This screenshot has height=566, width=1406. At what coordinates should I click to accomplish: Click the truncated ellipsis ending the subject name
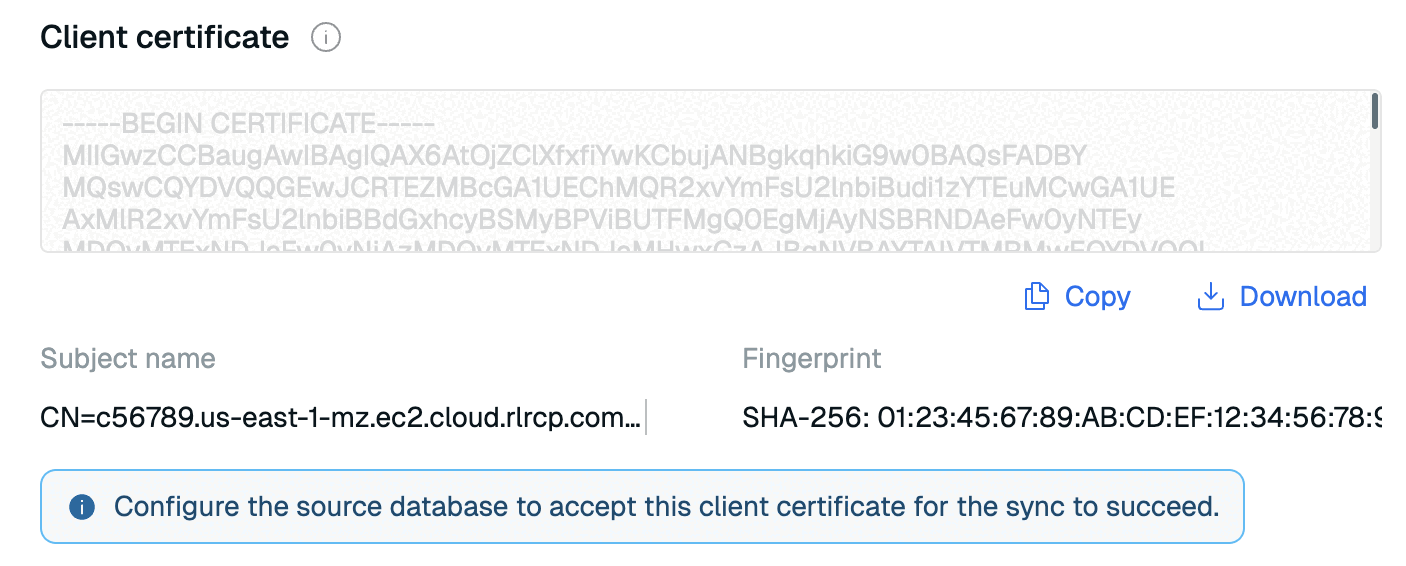coord(632,420)
